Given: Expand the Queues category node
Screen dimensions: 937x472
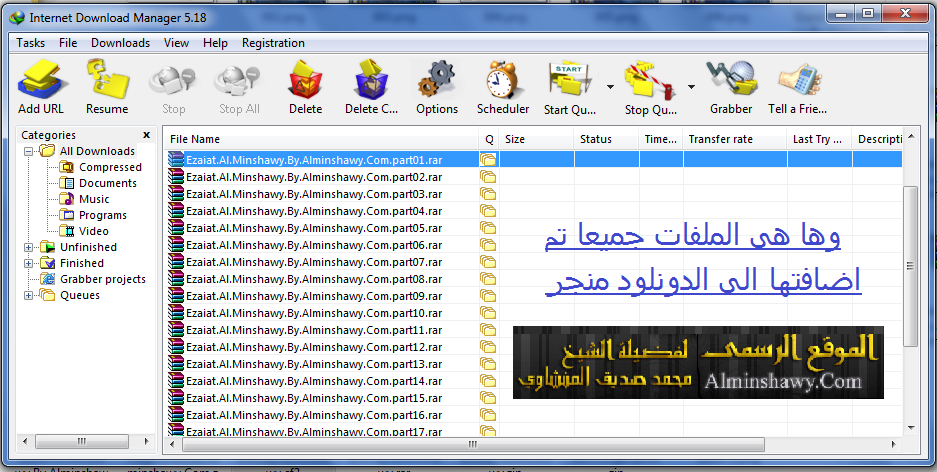Looking at the screenshot, I should point(28,295).
